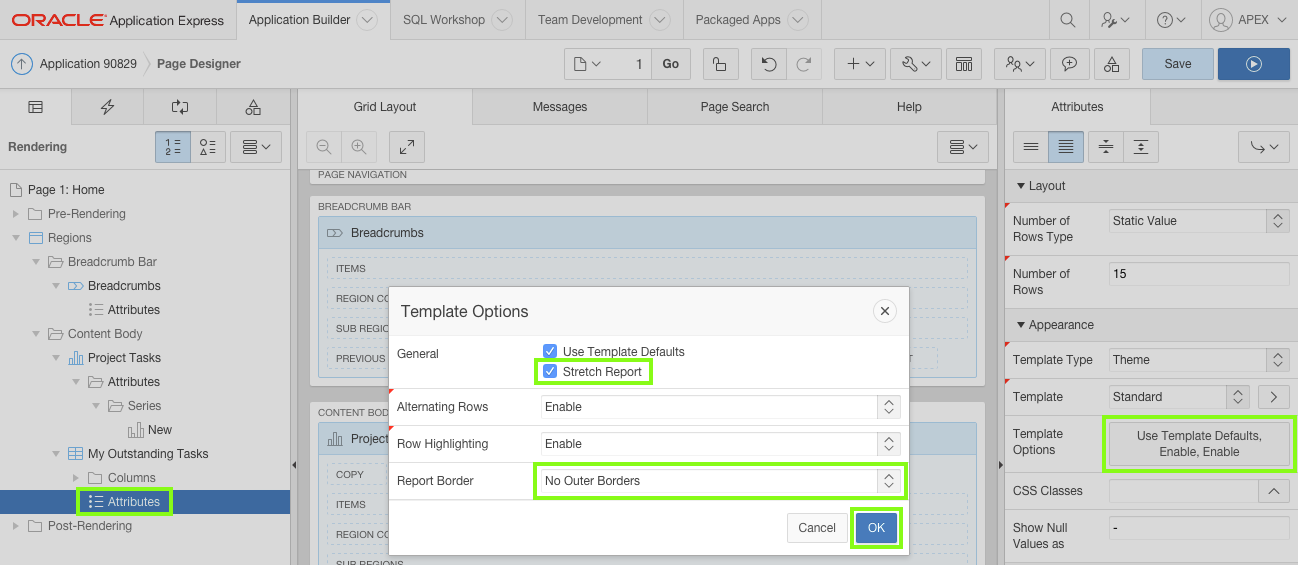Open the Report Border dropdown
This screenshot has width=1298, height=565.
[720, 481]
